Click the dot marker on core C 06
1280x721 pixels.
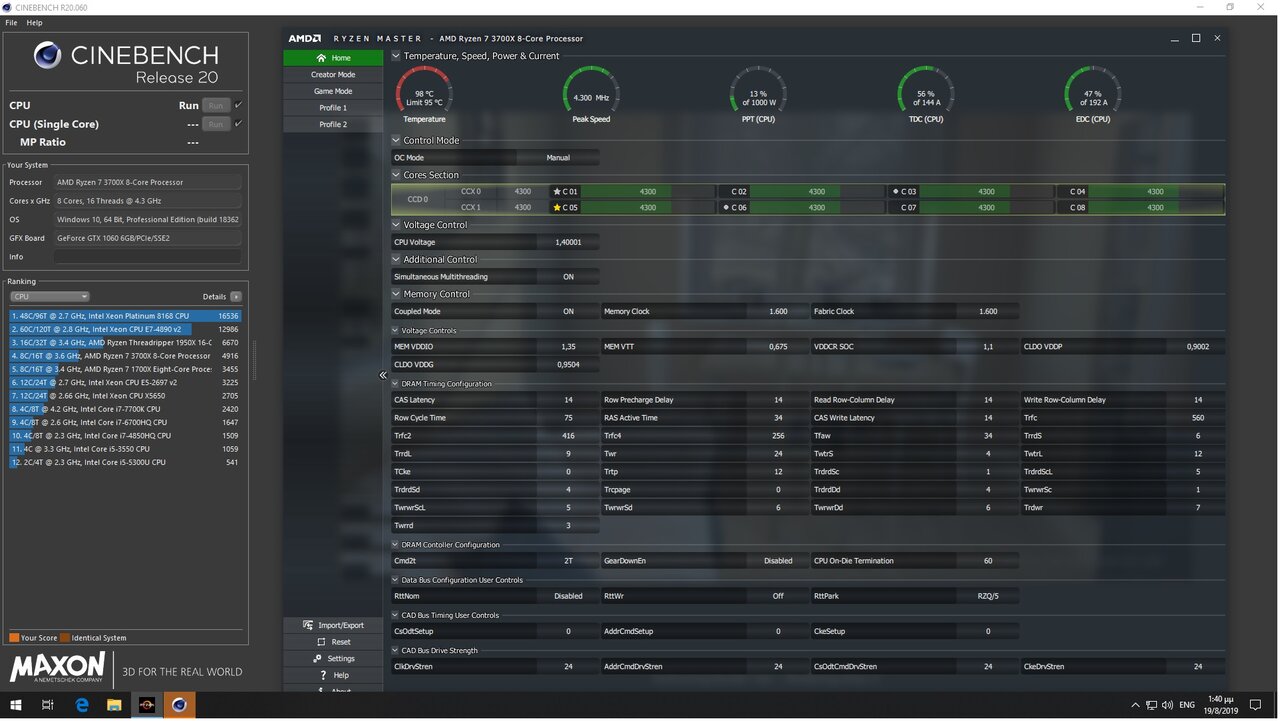[726, 207]
